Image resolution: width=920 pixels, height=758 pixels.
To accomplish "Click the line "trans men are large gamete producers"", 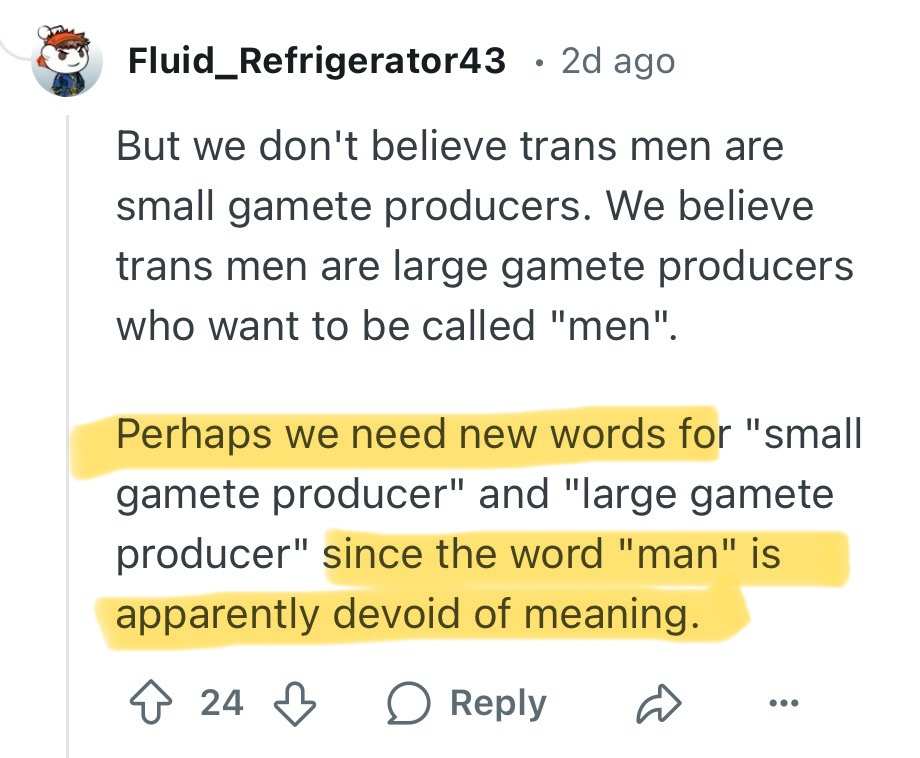I will [485, 266].
